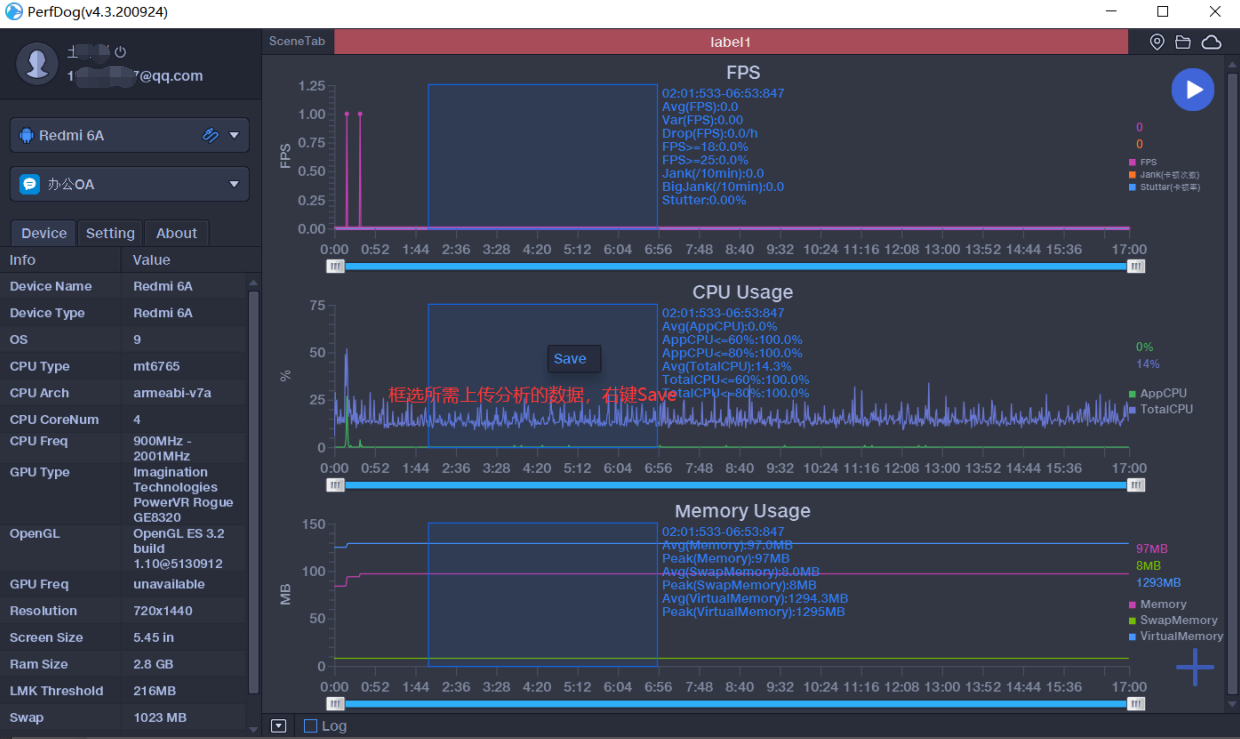Viewport: 1240px width, 739px height.
Task: Open the folder icon in top bar
Action: coord(1183,42)
